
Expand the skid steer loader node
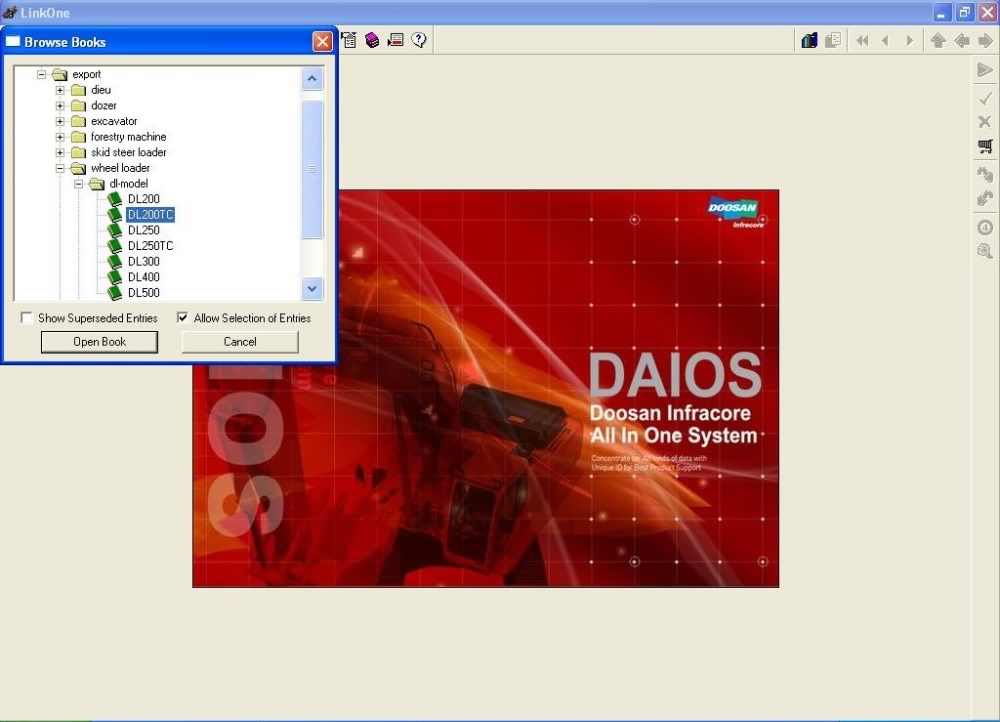click(x=60, y=152)
